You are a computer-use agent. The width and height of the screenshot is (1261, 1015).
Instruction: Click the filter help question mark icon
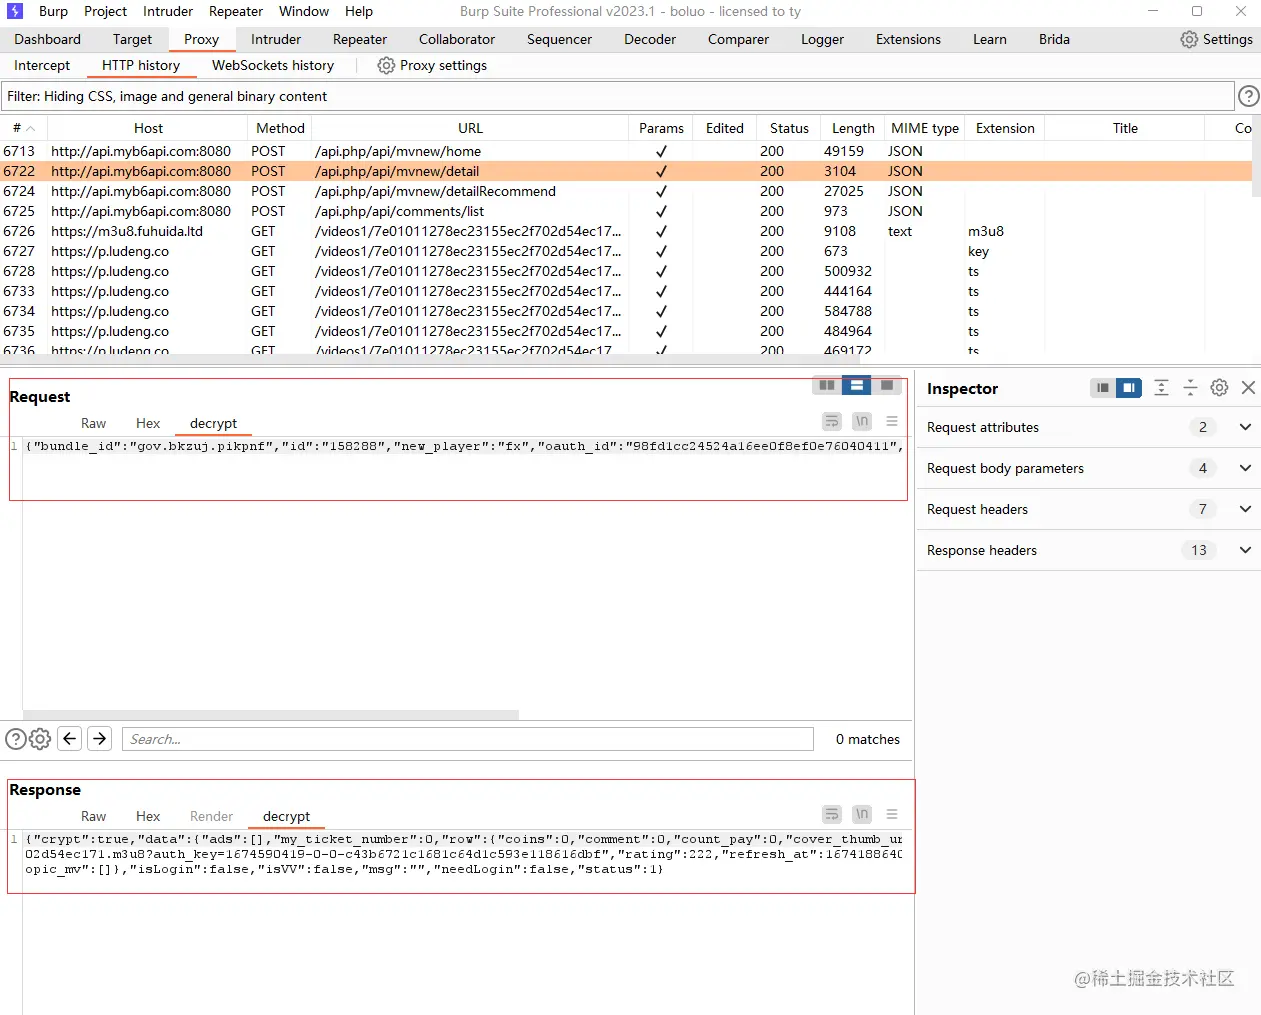pyautogui.click(x=1248, y=96)
